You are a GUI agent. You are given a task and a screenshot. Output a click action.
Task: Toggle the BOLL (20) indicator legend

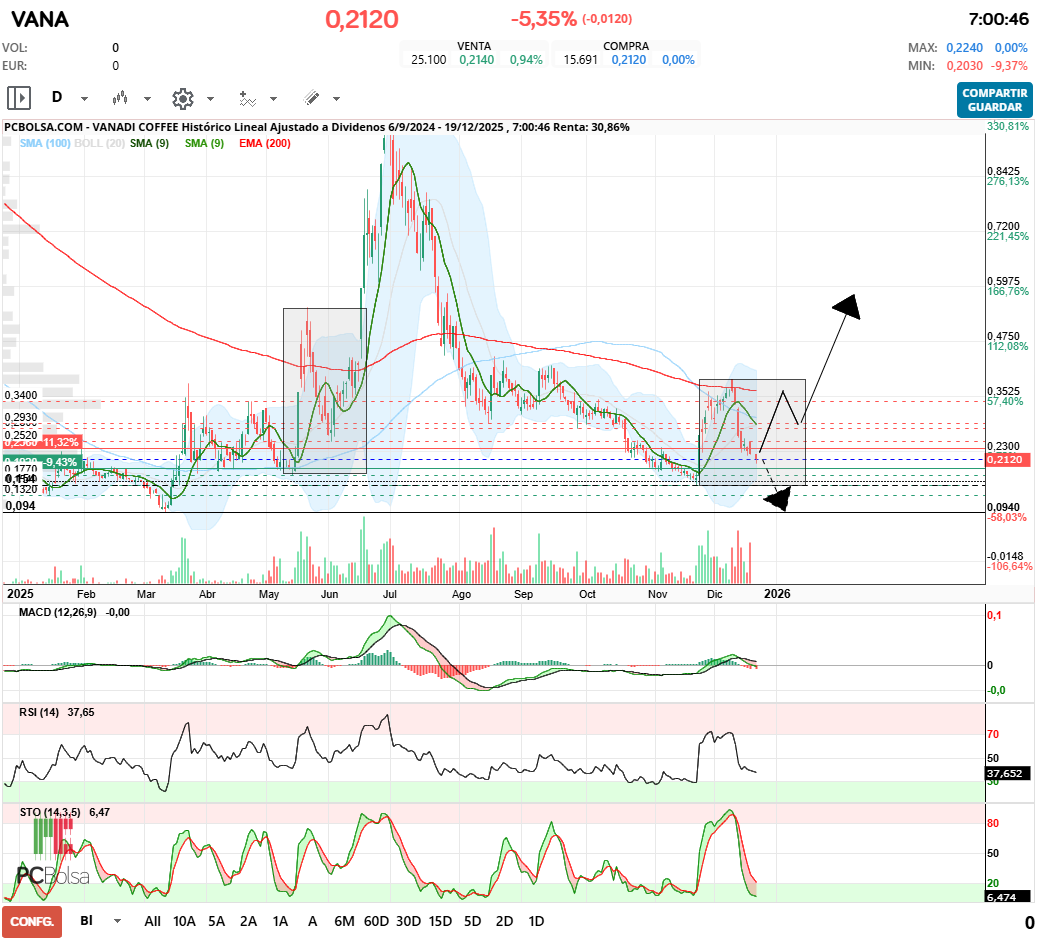(x=99, y=144)
